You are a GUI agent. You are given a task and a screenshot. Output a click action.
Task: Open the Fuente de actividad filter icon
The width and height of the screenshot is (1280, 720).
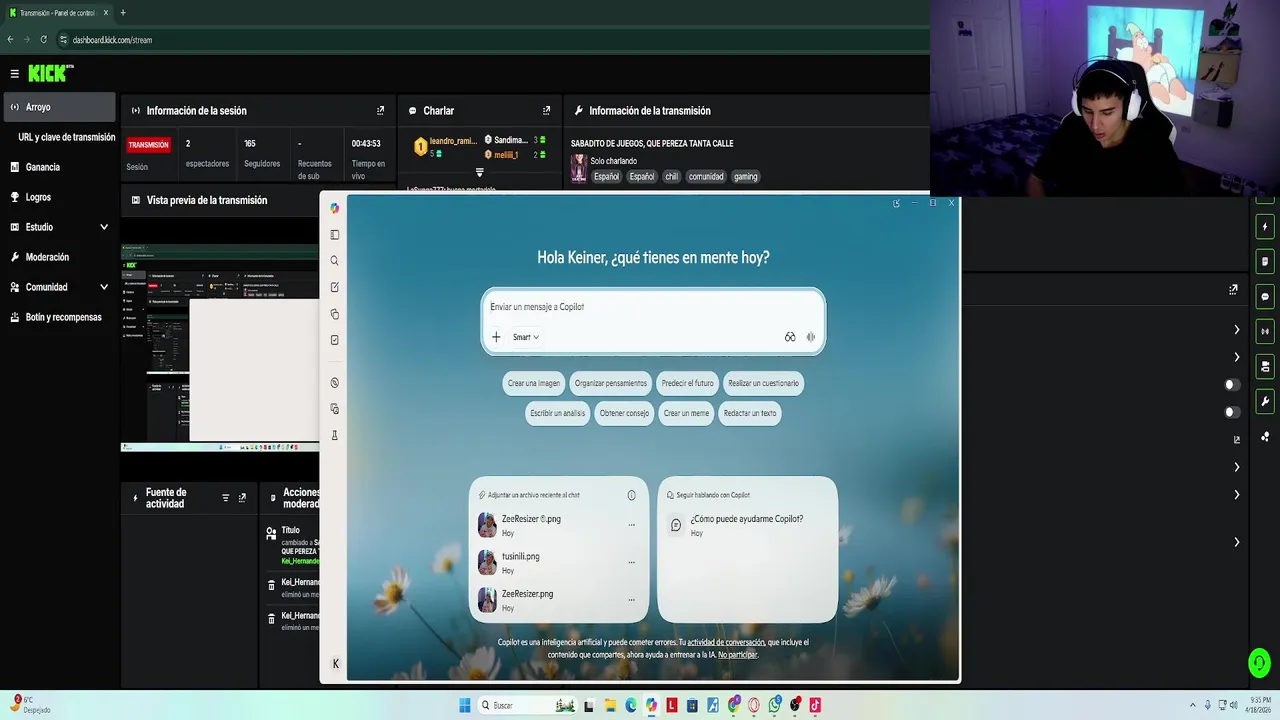225,498
